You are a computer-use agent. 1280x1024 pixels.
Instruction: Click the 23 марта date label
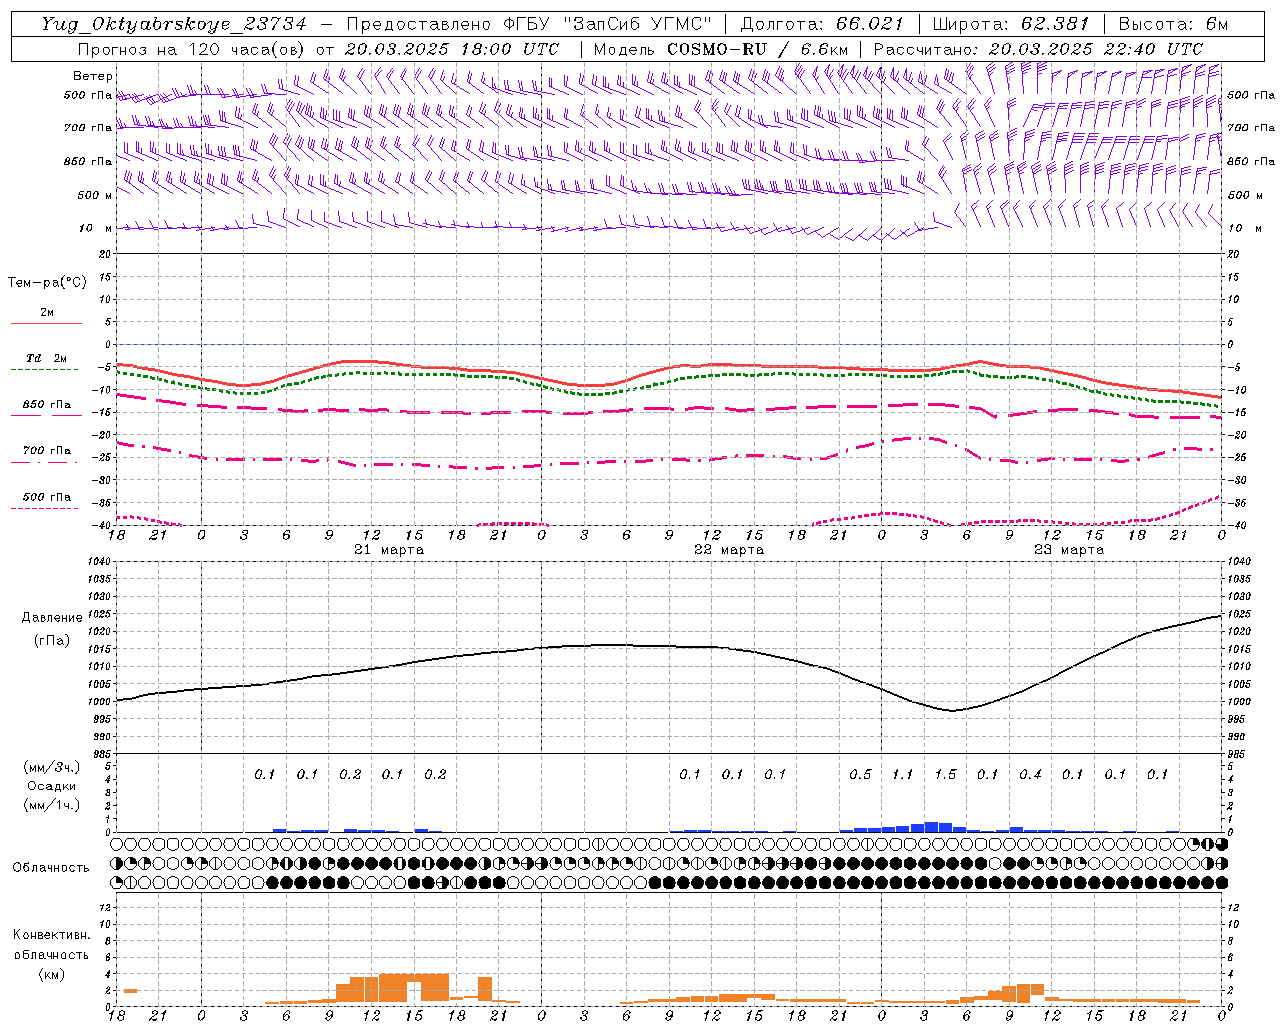pyautogui.click(x=1069, y=550)
